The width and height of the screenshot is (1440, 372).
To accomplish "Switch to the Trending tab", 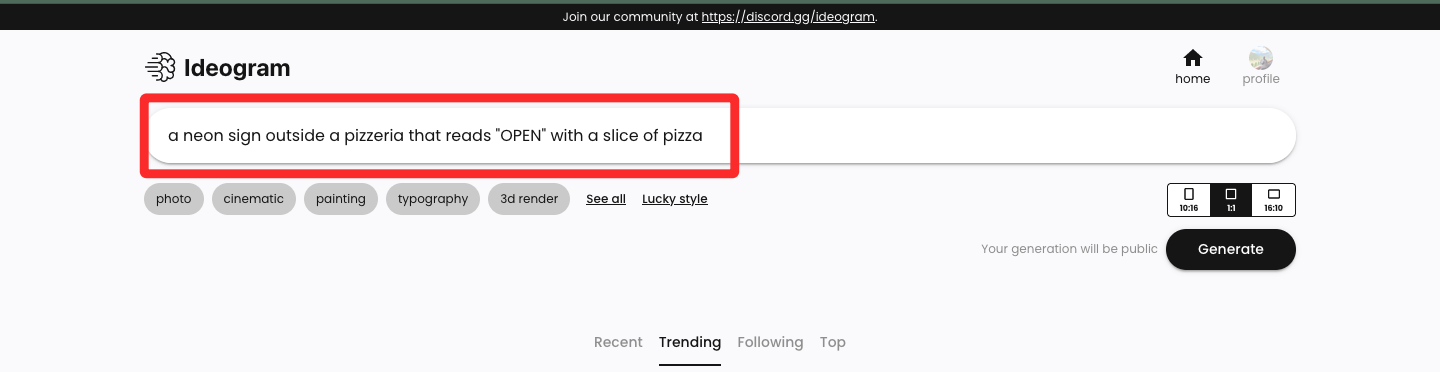I will point(690,342).
